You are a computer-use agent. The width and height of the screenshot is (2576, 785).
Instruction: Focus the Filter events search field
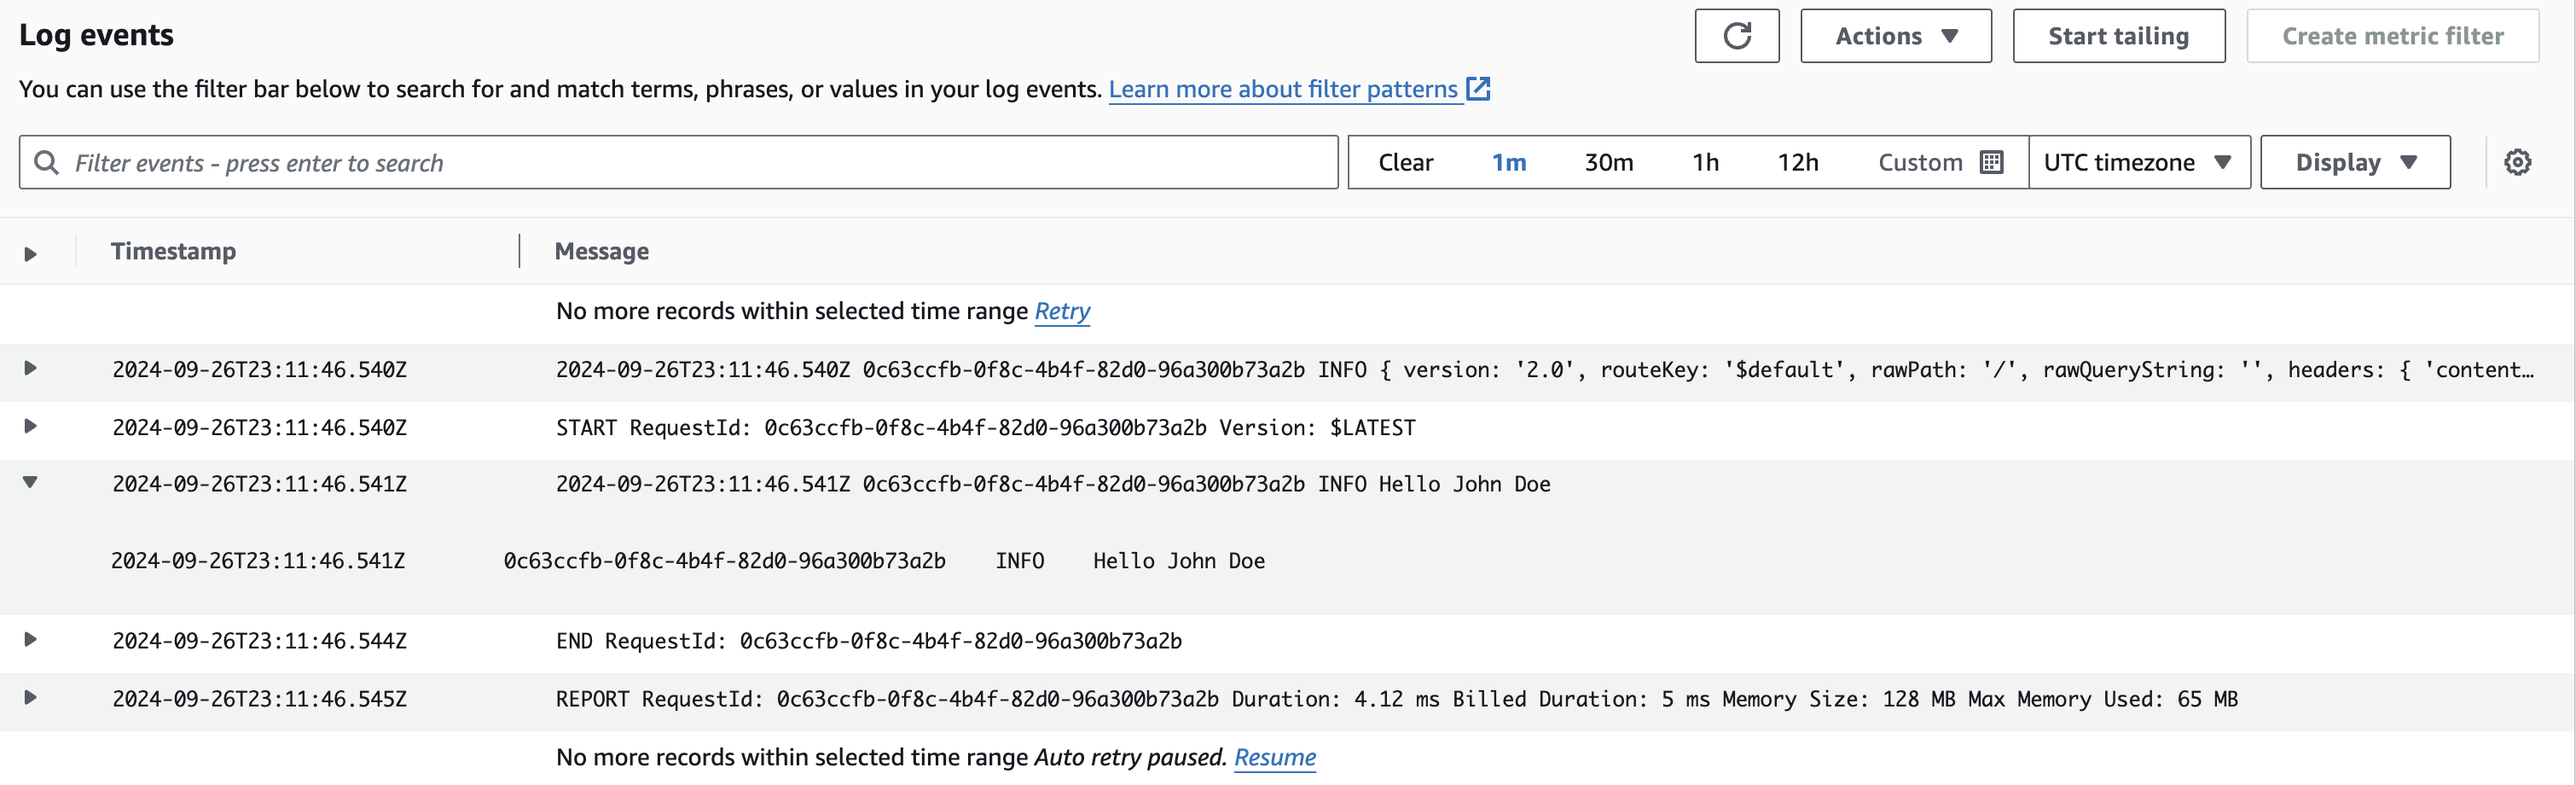coord(678,162)
